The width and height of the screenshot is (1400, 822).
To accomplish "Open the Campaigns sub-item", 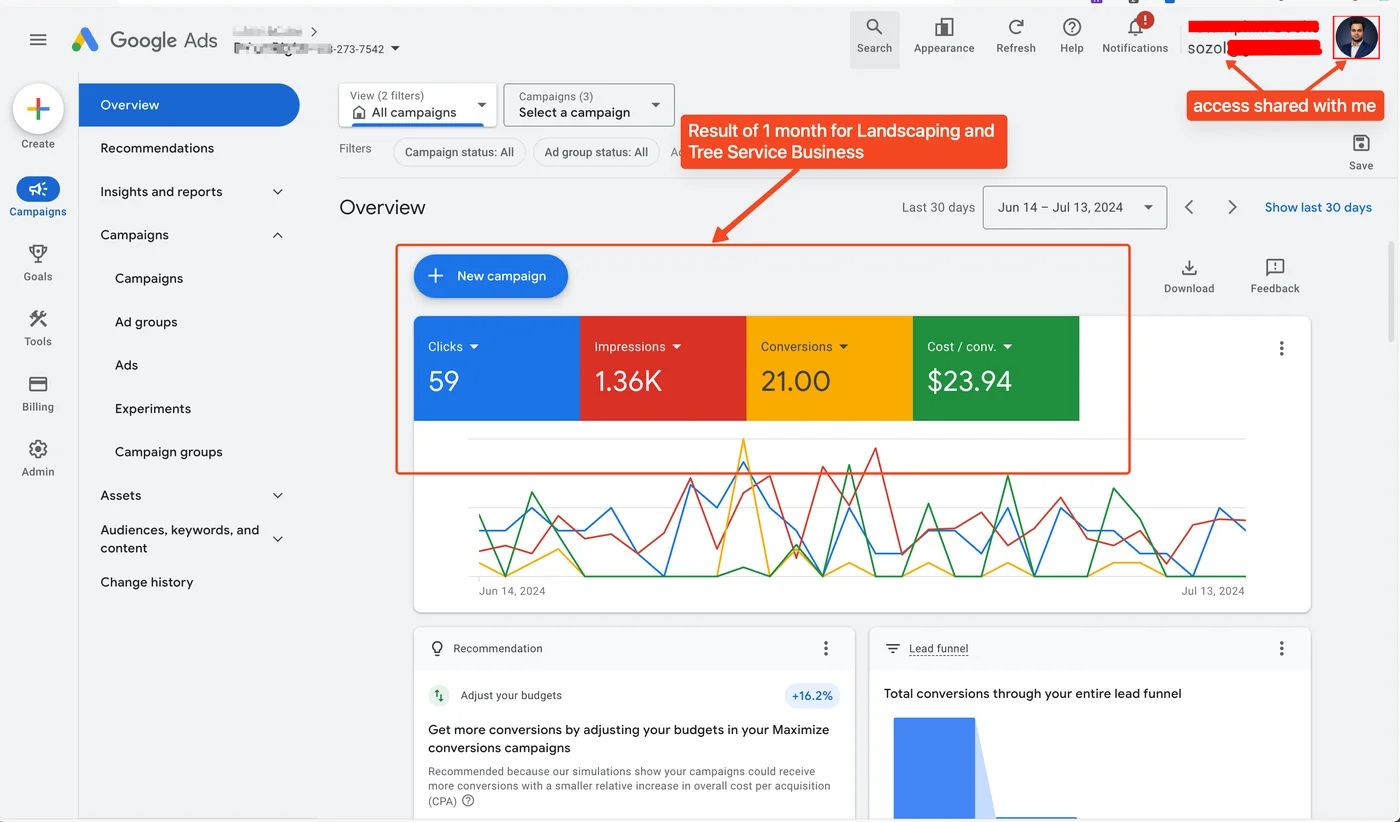I will tap(149, 279).
